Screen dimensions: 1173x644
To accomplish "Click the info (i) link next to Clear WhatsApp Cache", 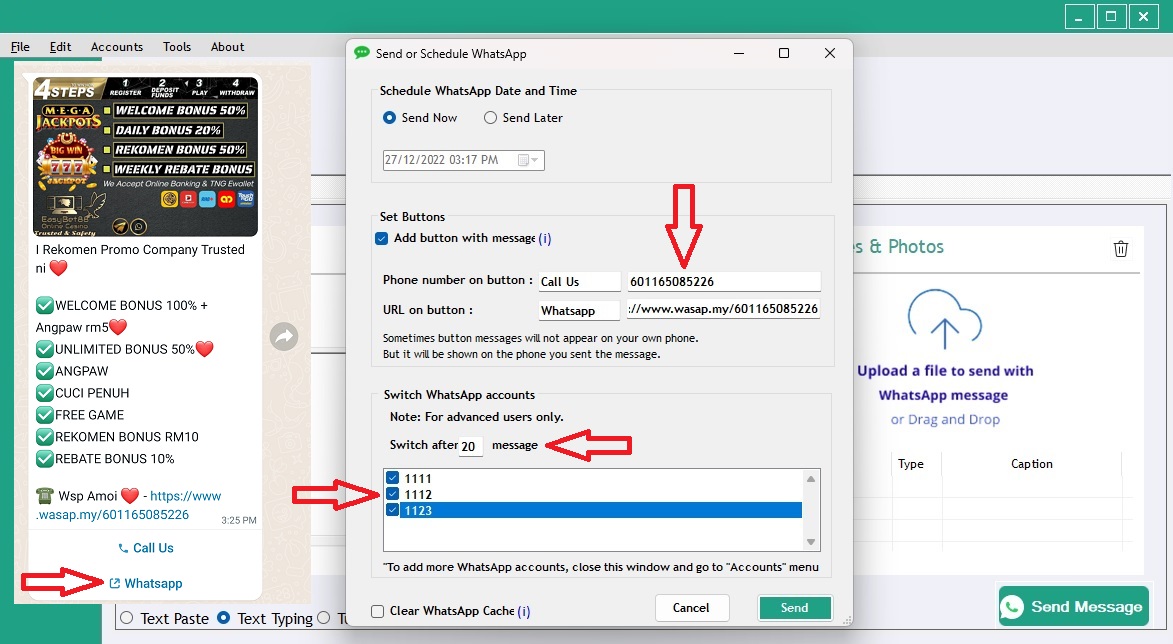I will tap(524, 611).
